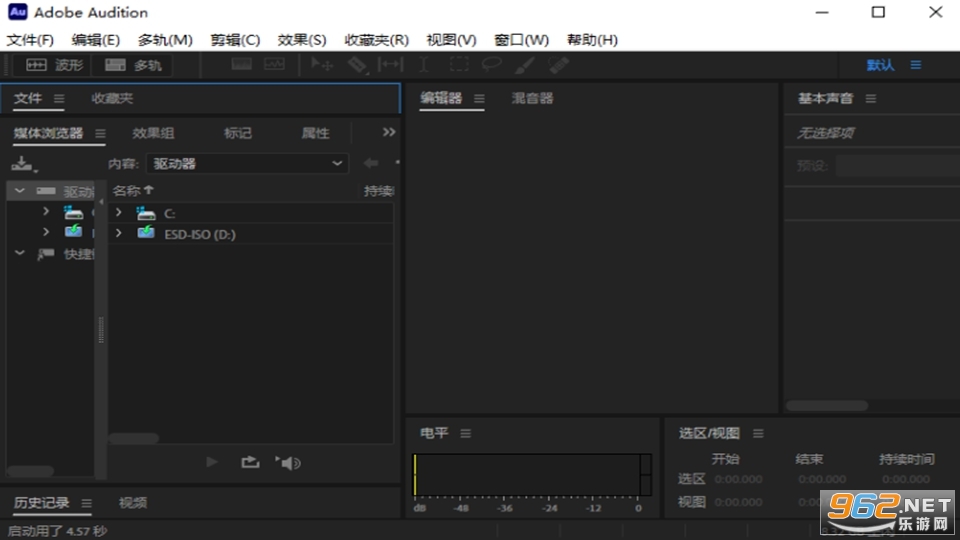Image resolution: width=960 pixels, height=540 pixels.
Task: Click the file list horizontal scrollbar
Action: [134, 438]
